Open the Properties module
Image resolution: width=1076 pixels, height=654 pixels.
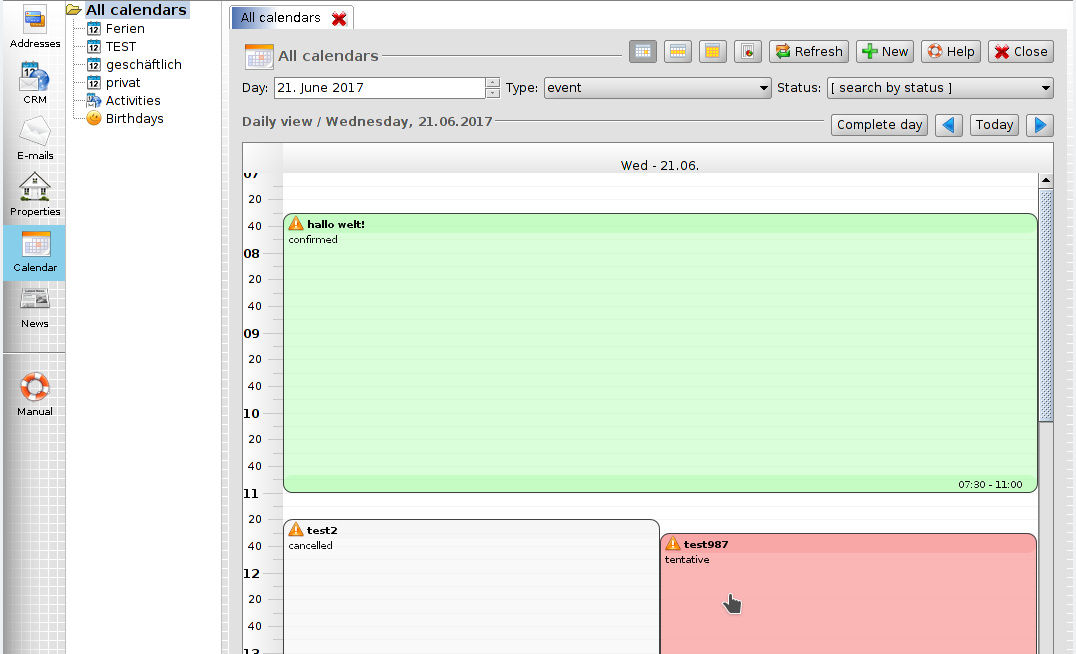coord(35,194)
